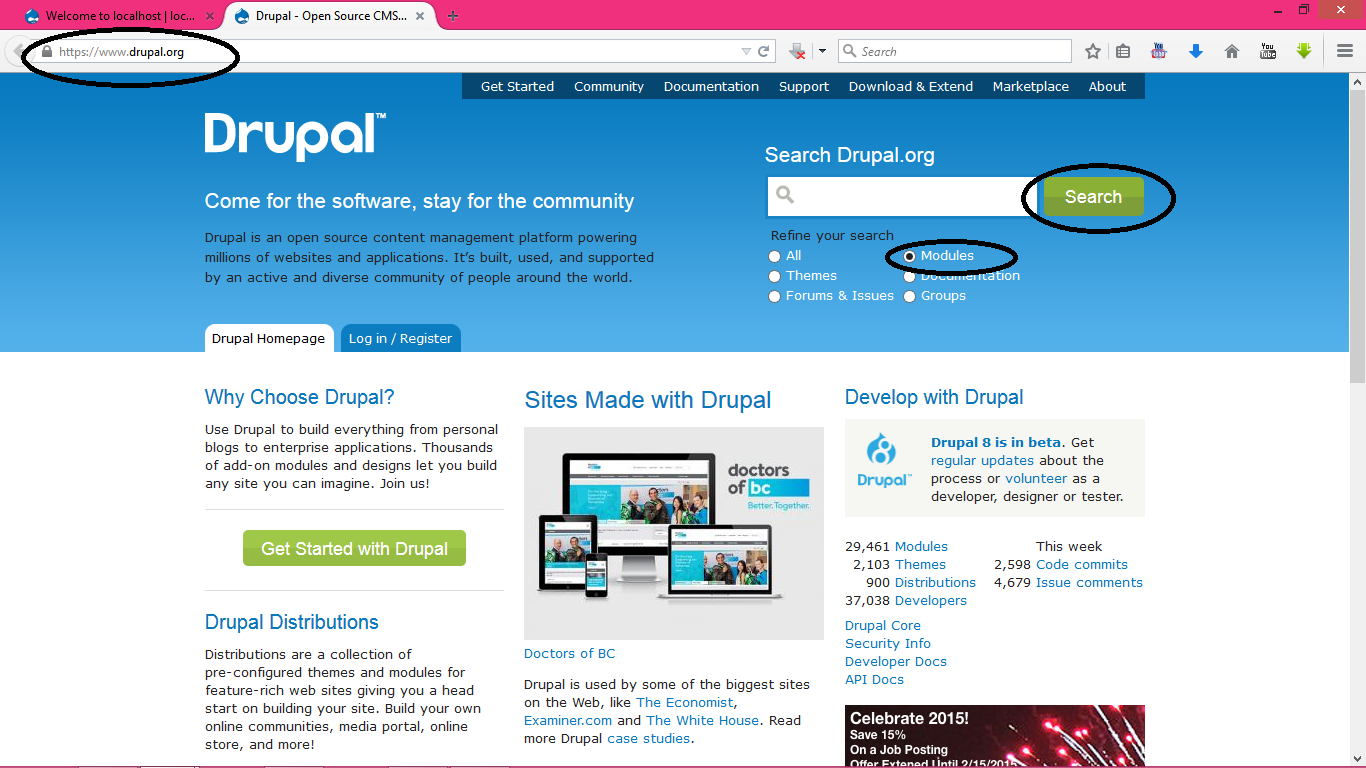Image resolution: width=1366 pixels, height=768 pixels.
Task: Open the About menu item
Action: [x=1107, y=86]
